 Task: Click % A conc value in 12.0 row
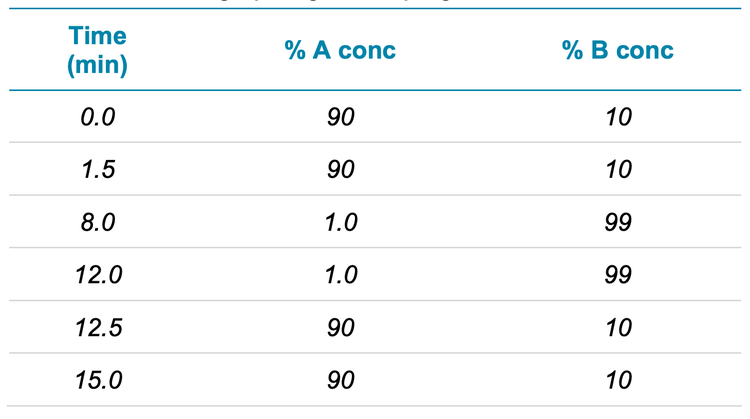[x=340, y=274]
